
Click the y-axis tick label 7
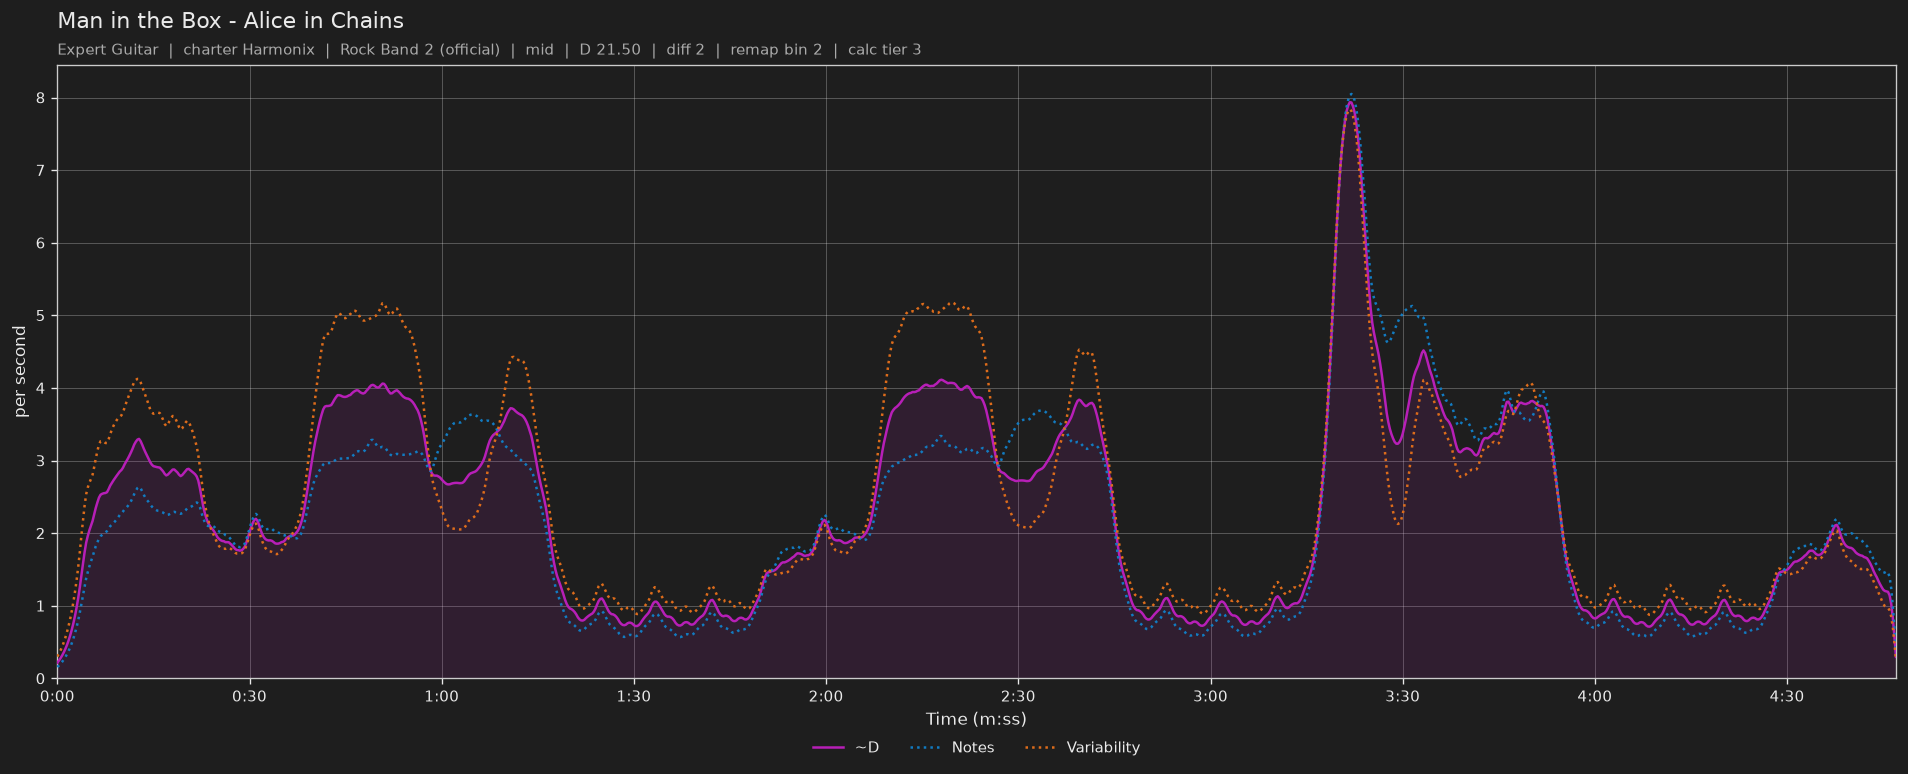click(42, 171)
